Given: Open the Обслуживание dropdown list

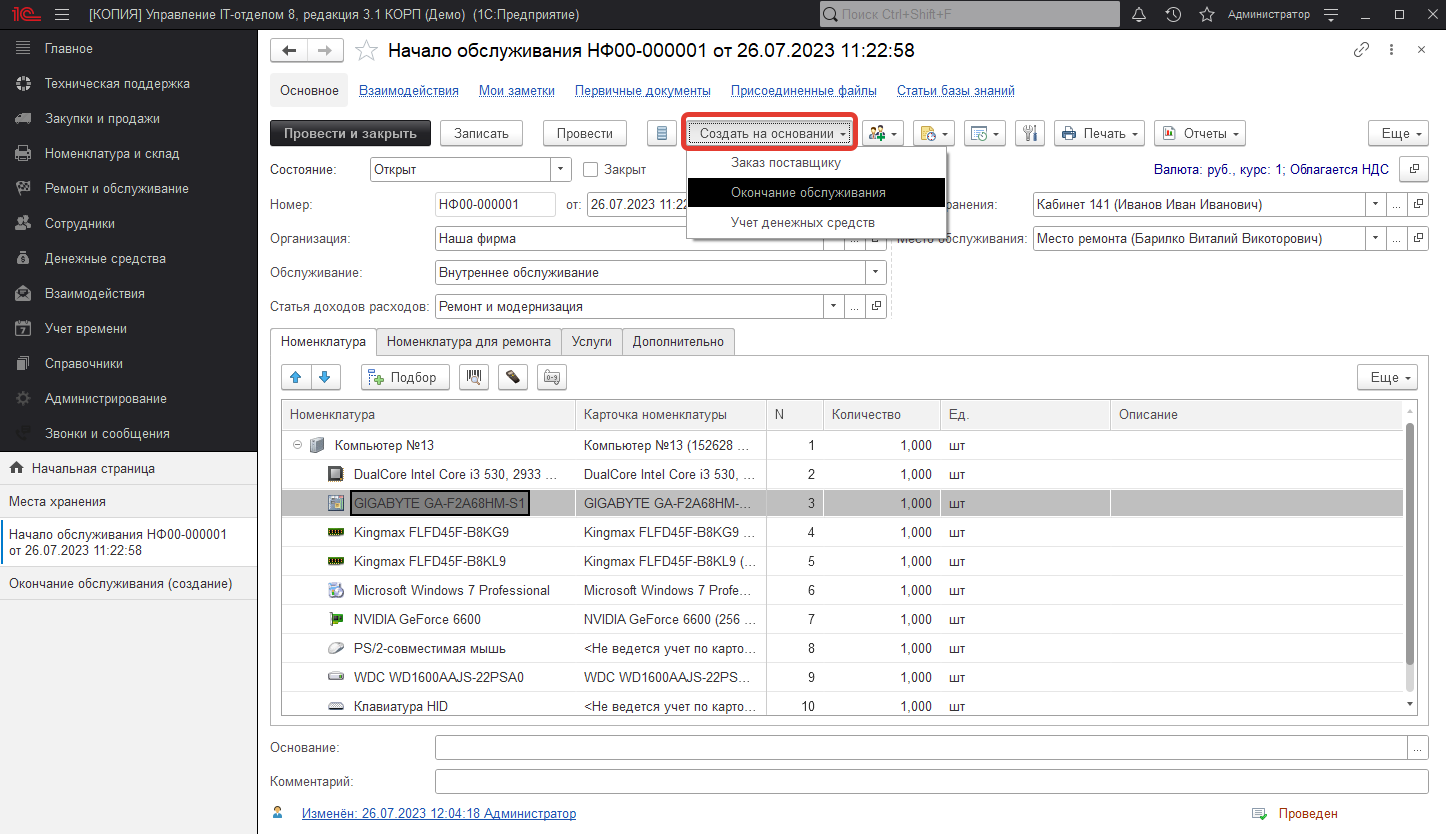Looking at the screenshot, I should pyautogui.click(x=876, y=272).
